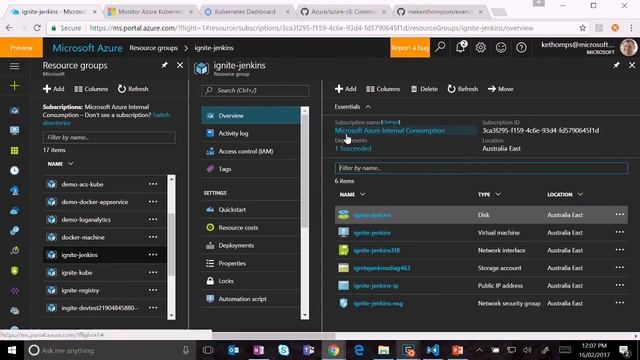
Task: Open Tags menu item
Action: [251, 169]
